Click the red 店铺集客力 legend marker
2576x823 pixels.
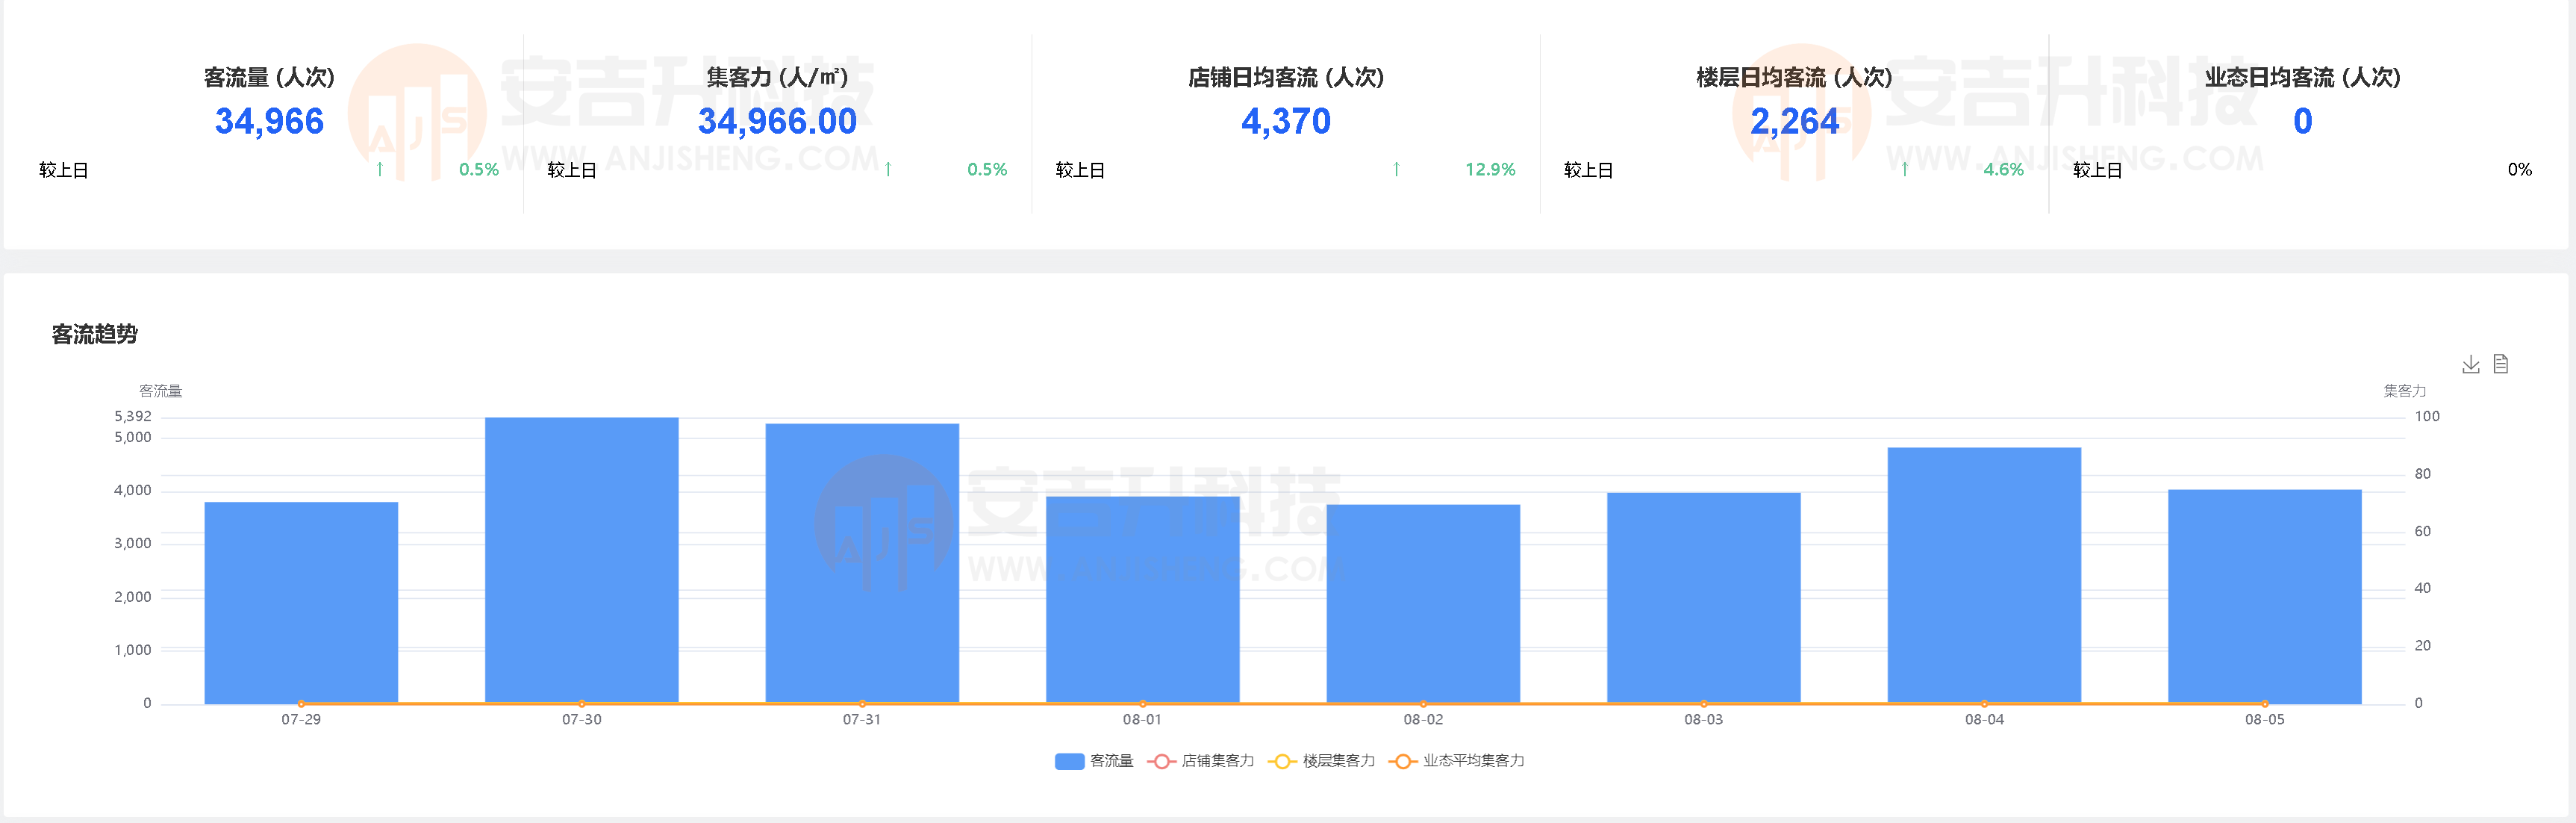tap(1159, 760)
